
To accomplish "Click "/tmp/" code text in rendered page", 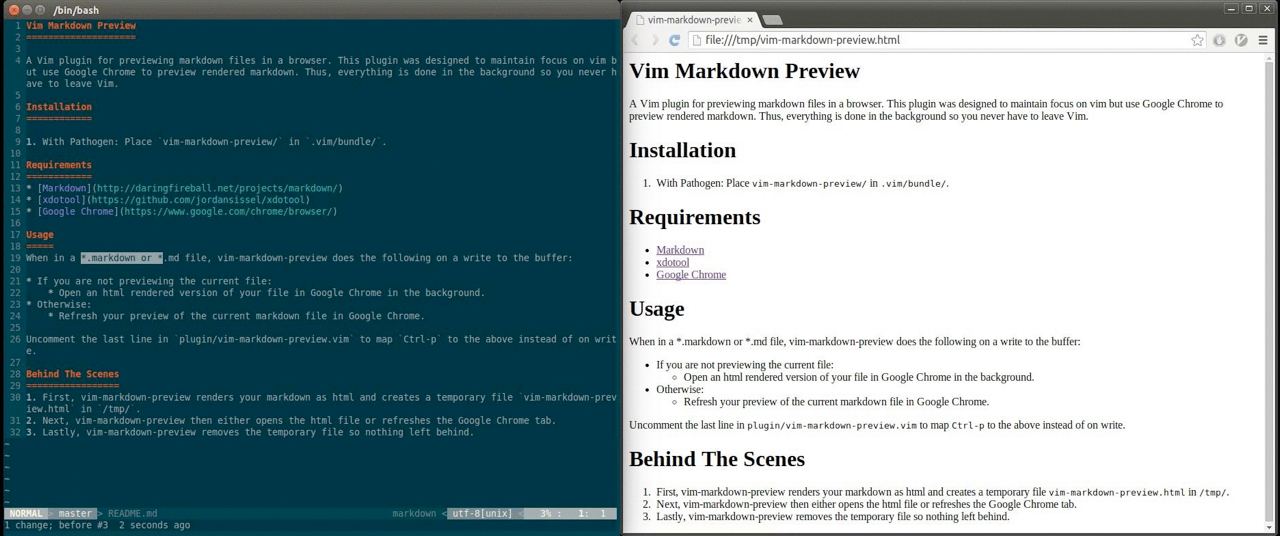I will (x=1213, y=492).
